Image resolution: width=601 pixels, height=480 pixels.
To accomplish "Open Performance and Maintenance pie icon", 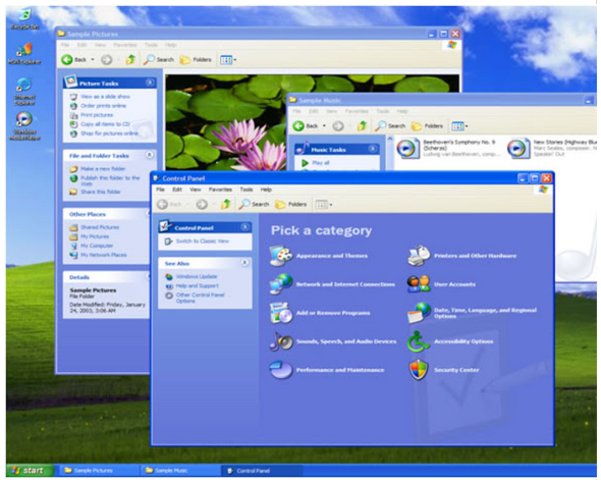I will click(x=281, y=370).
